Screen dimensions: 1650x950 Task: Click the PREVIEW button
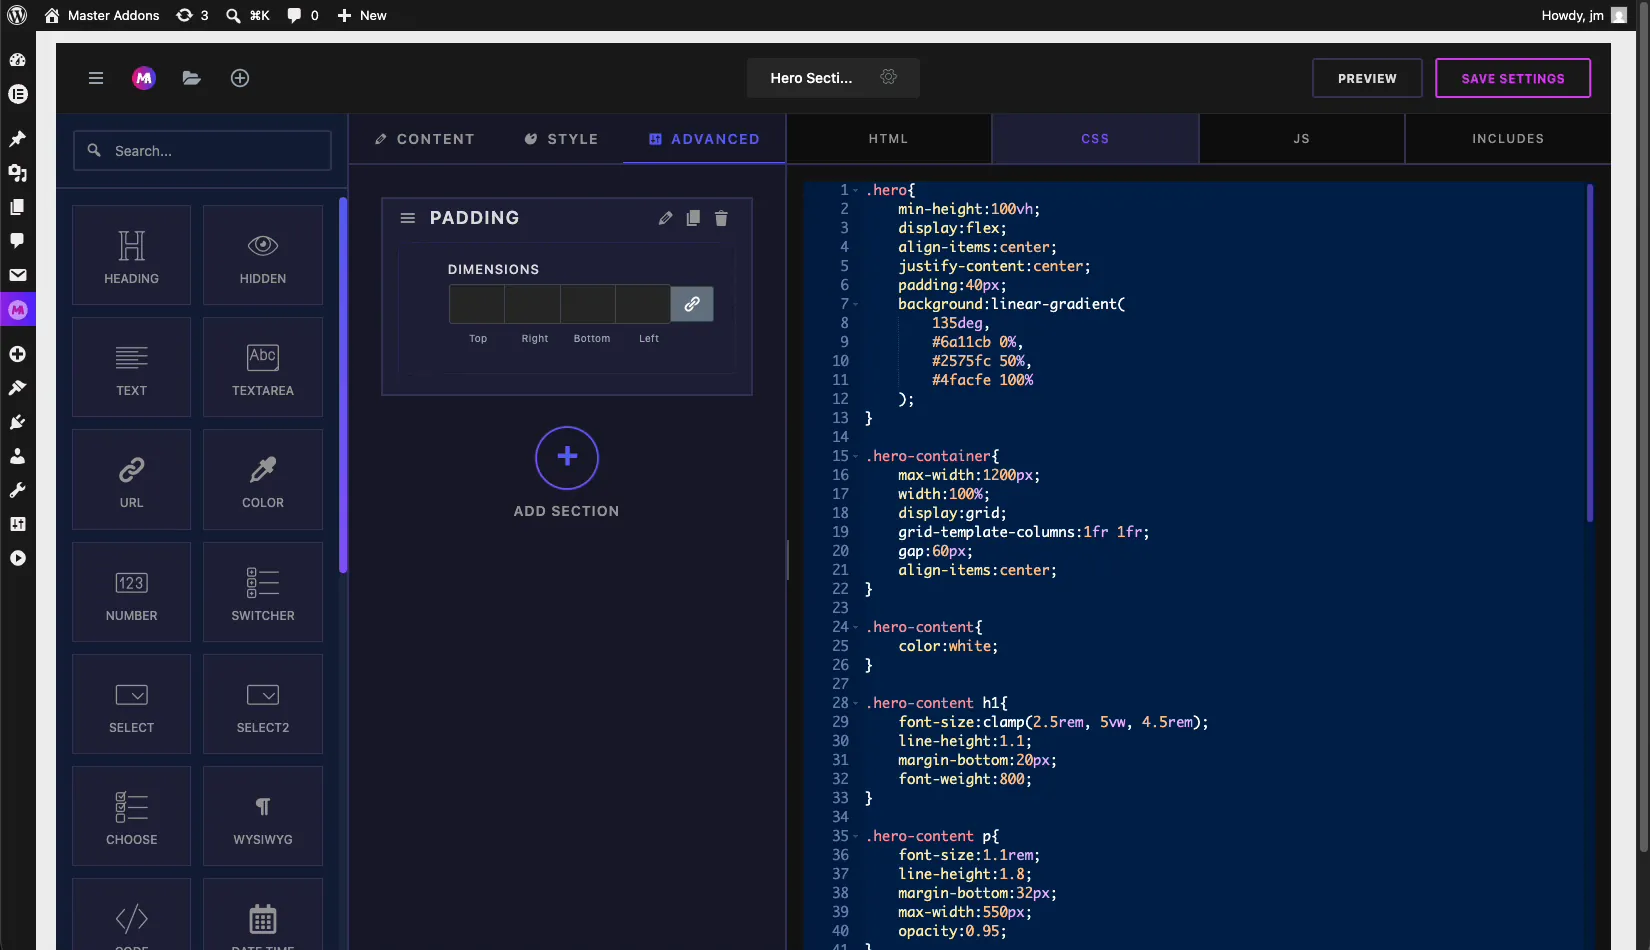point(1367,78)
